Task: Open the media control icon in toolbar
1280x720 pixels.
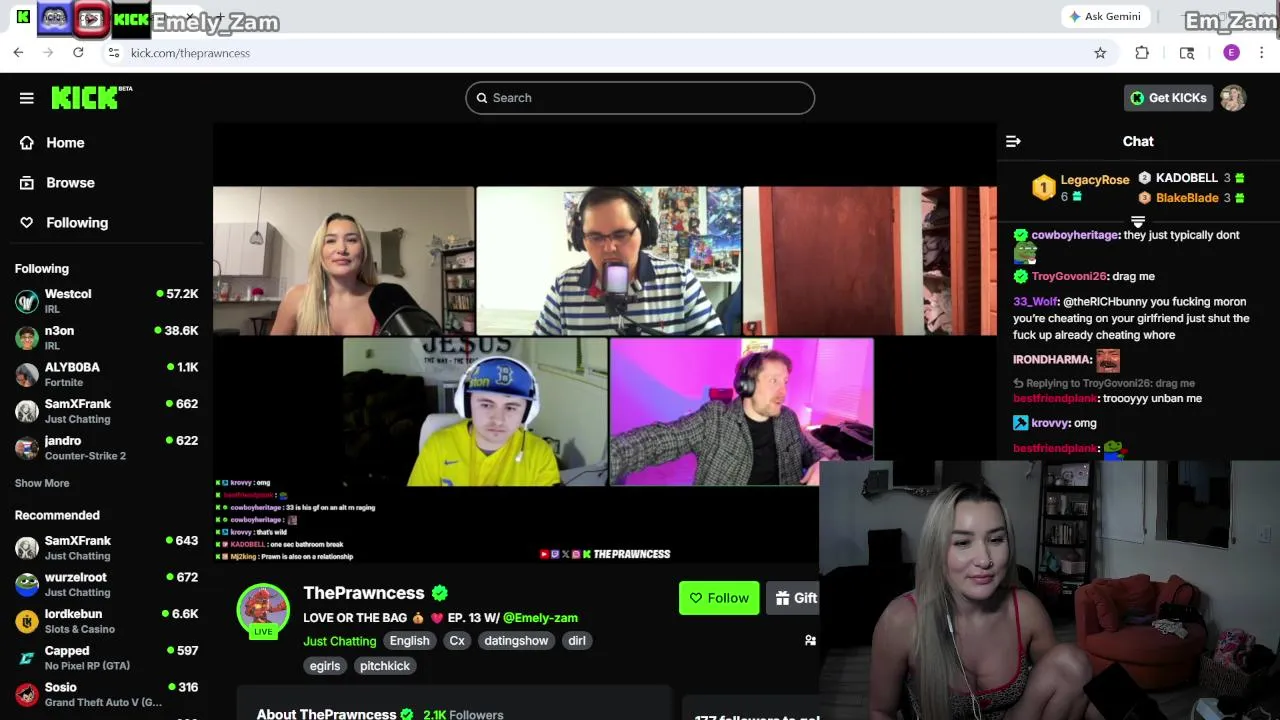Action: [1187, 53]
